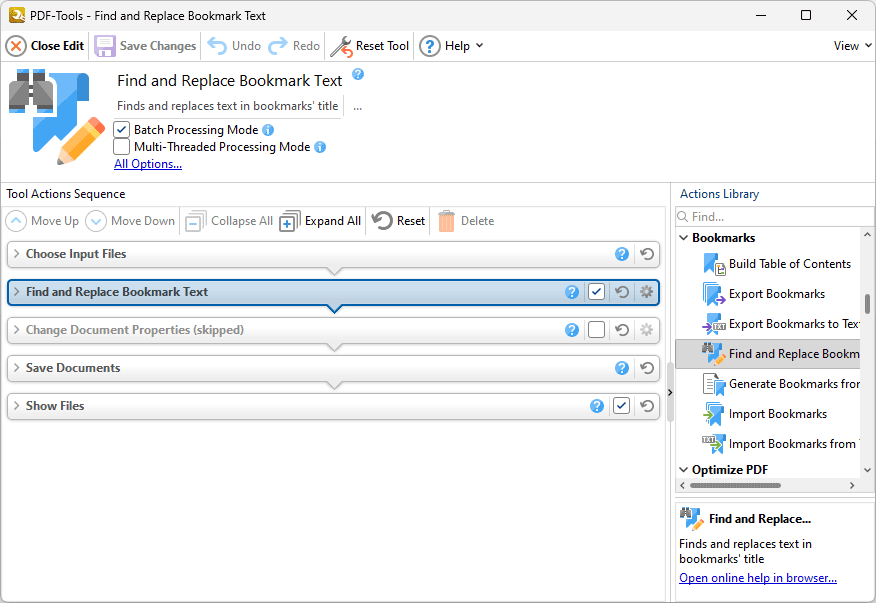The height and width of the screenshot is (603, 876).
Task: Click the Redo arrow icon
Action: pyautogui.click(x=278, y=46)
